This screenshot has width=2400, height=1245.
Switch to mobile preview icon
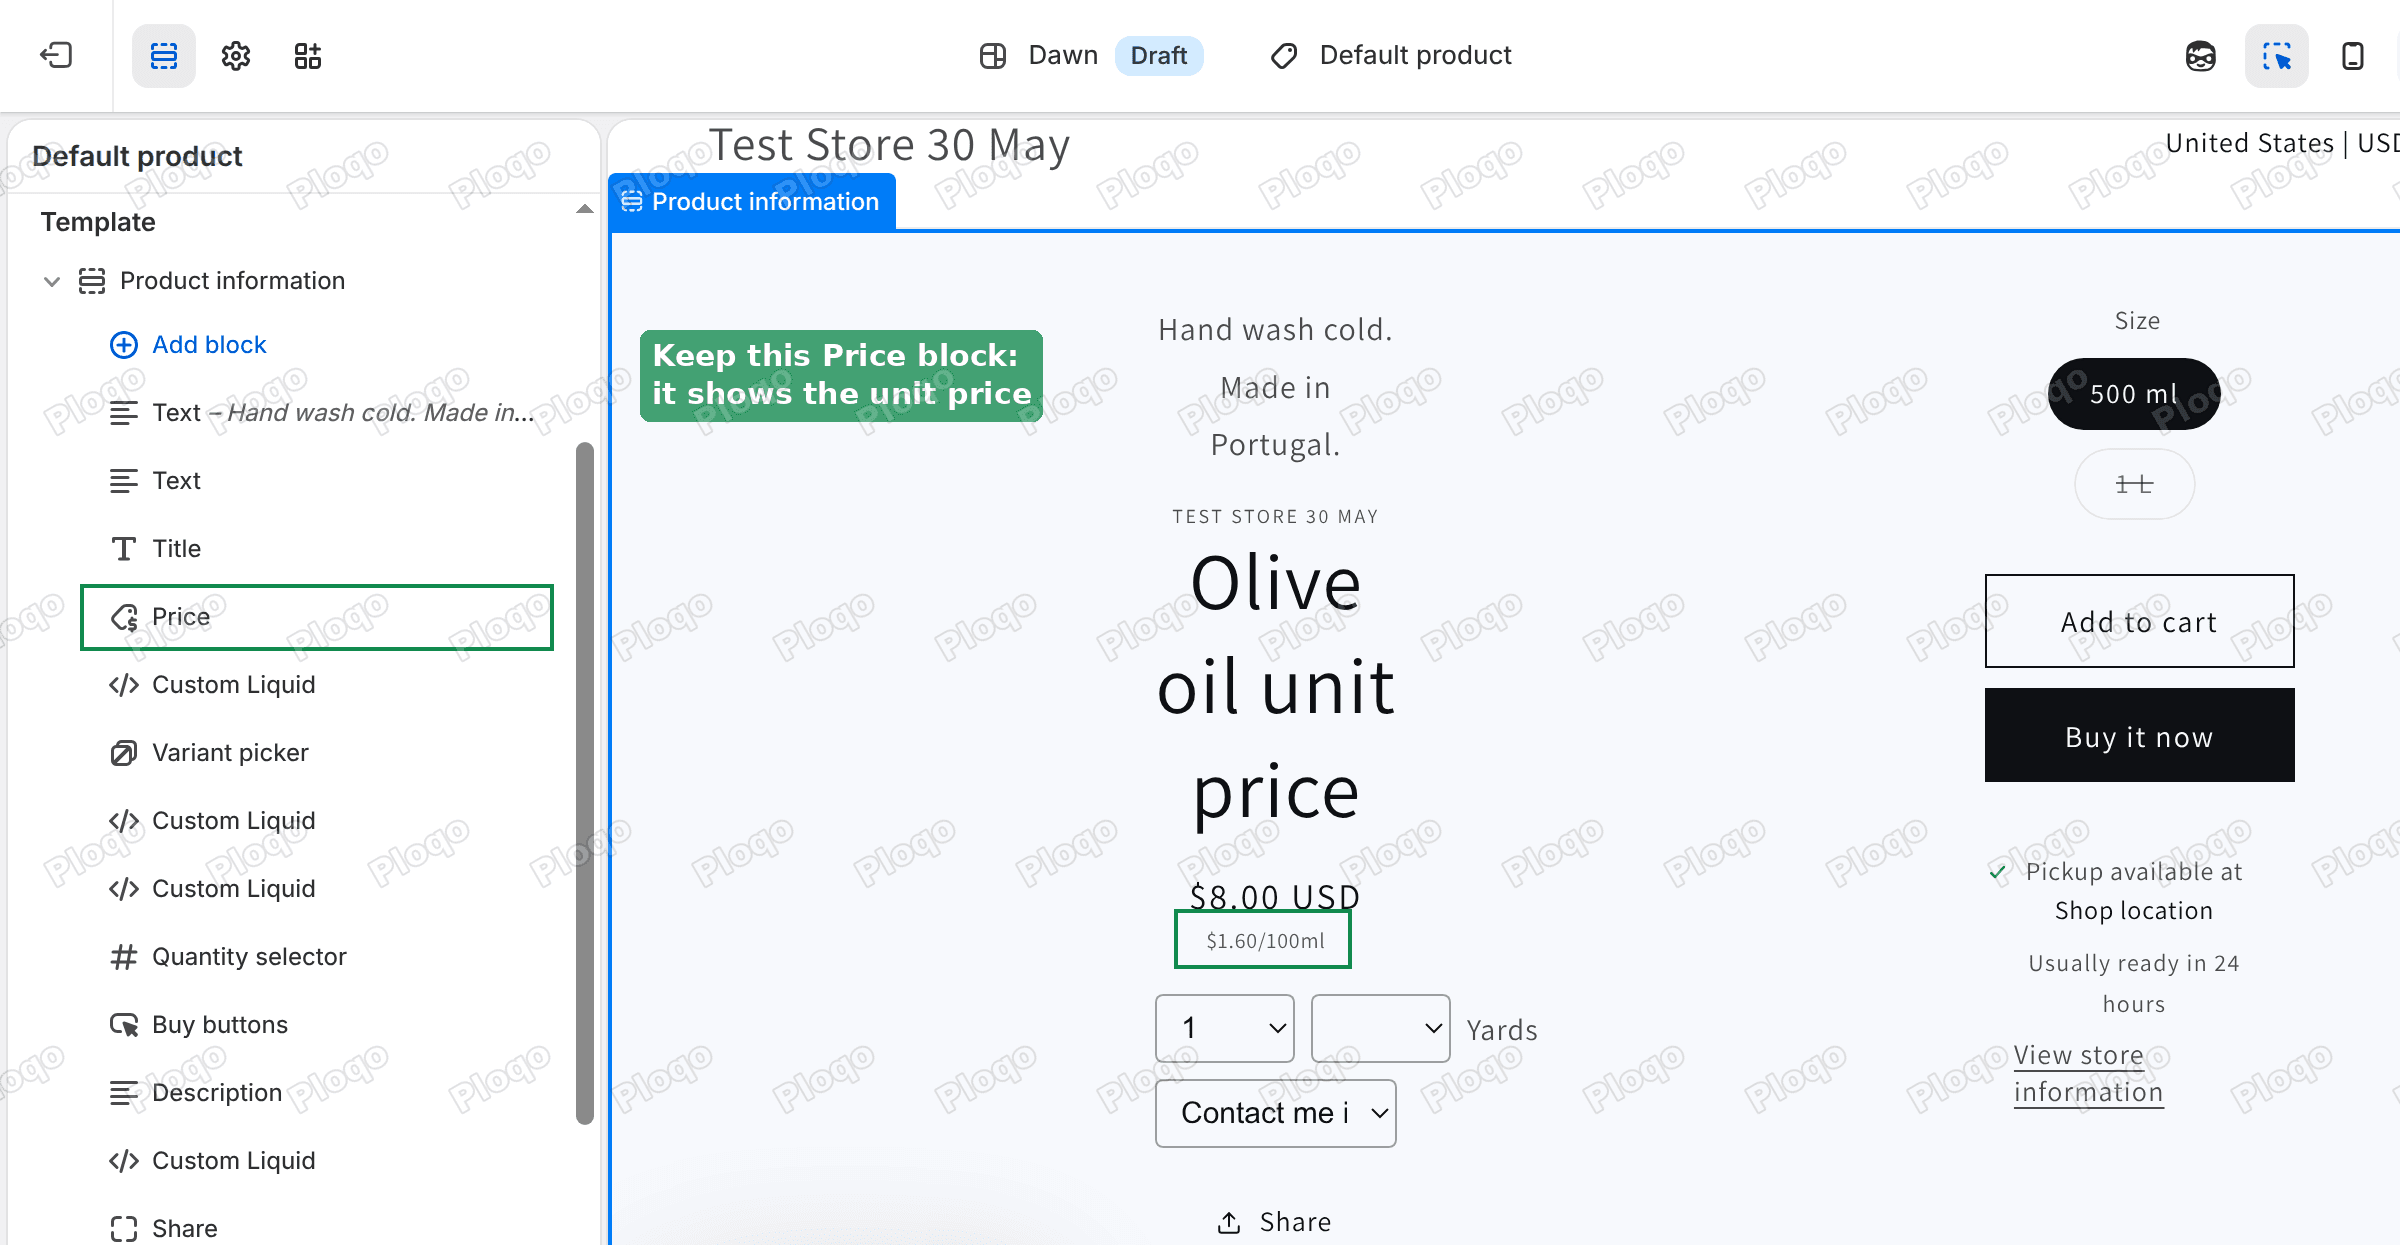click(2353, 56)
